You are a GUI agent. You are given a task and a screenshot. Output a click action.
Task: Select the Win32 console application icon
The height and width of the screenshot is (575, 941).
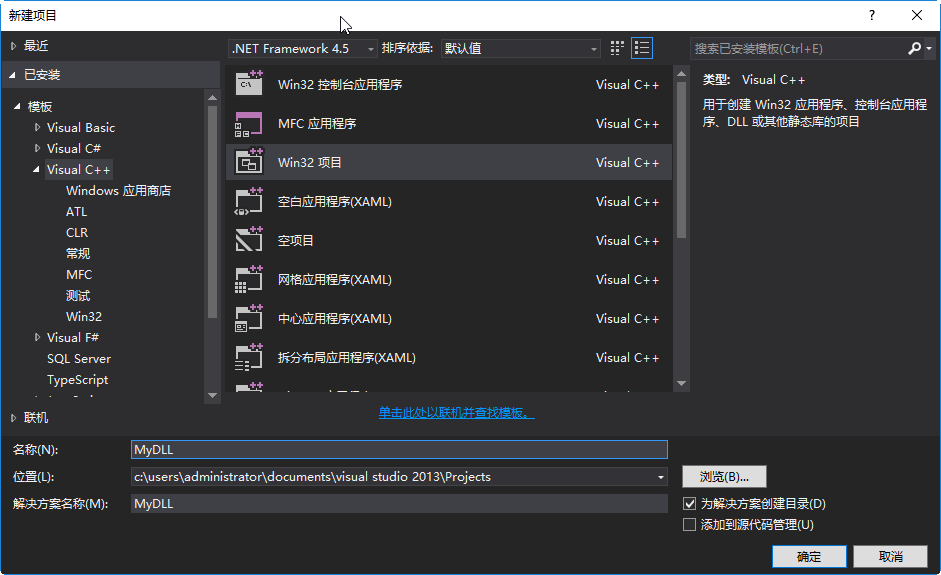248,84
